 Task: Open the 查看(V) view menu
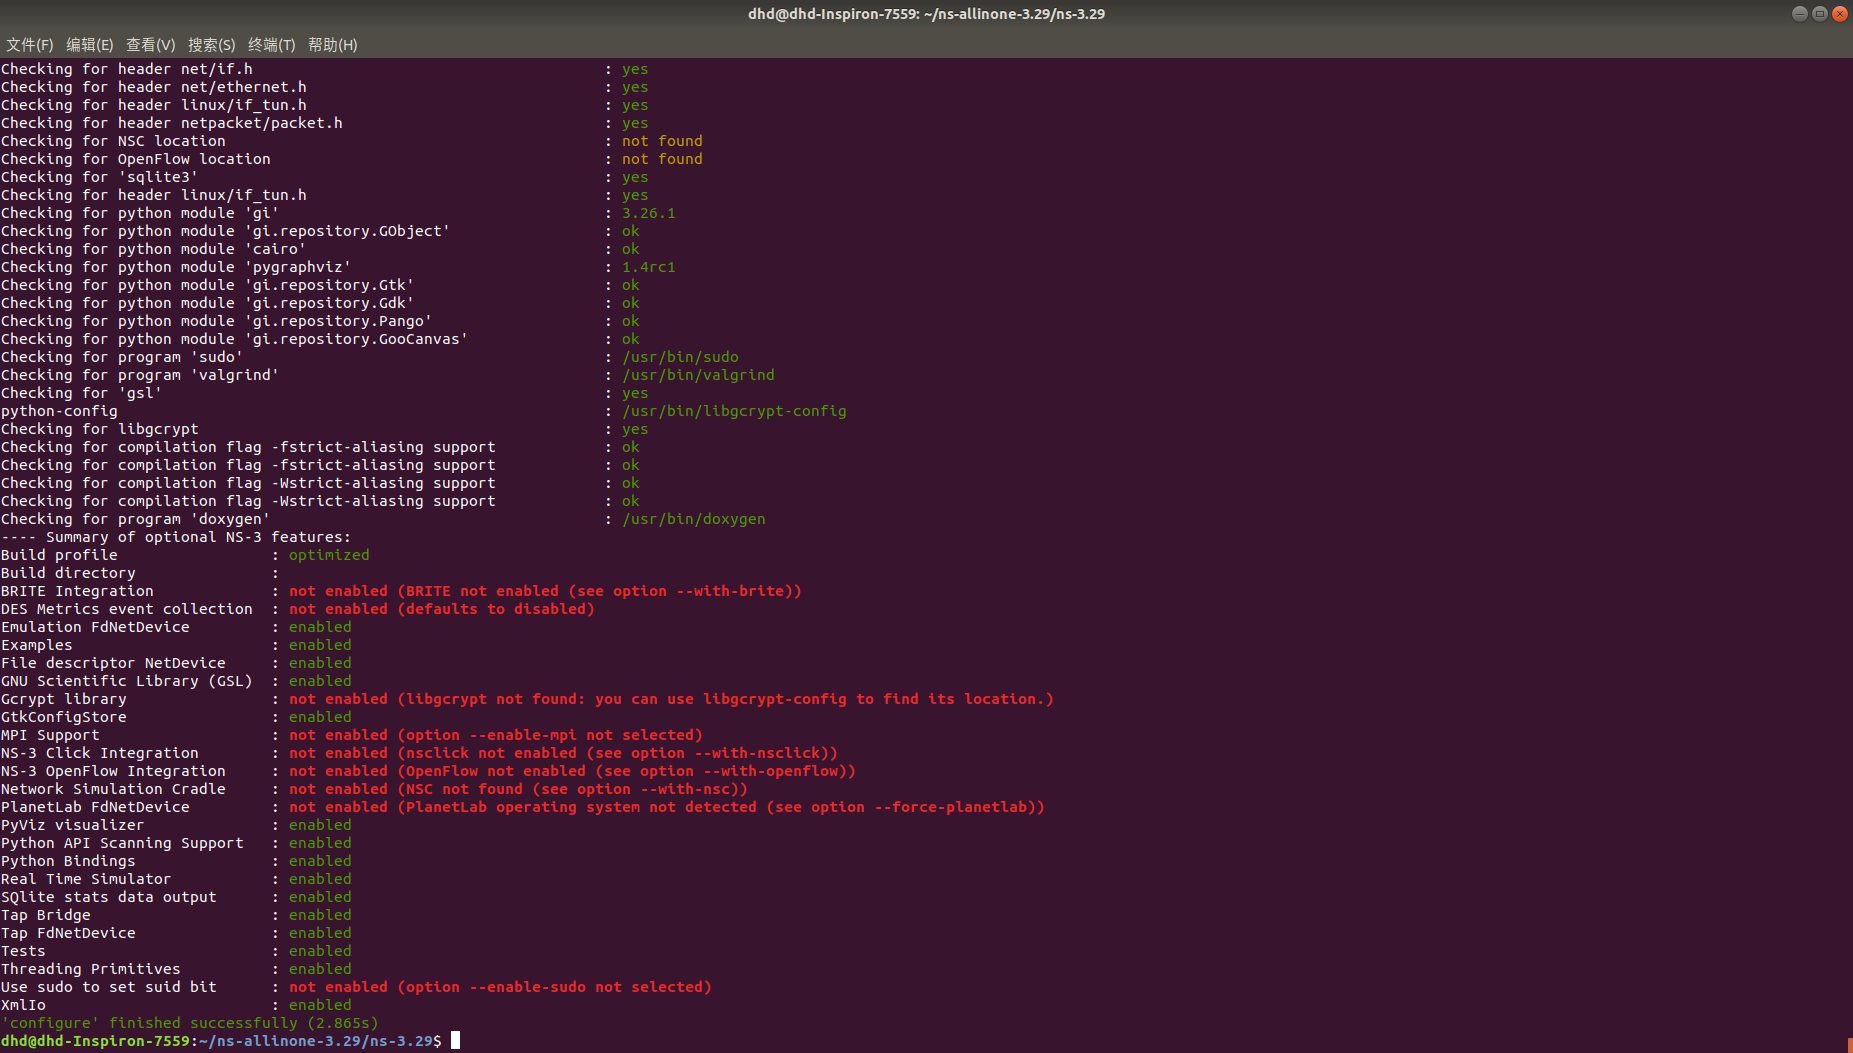151,45
